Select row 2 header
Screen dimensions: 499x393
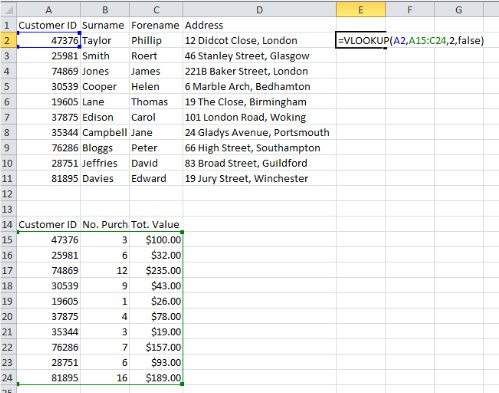8,40
